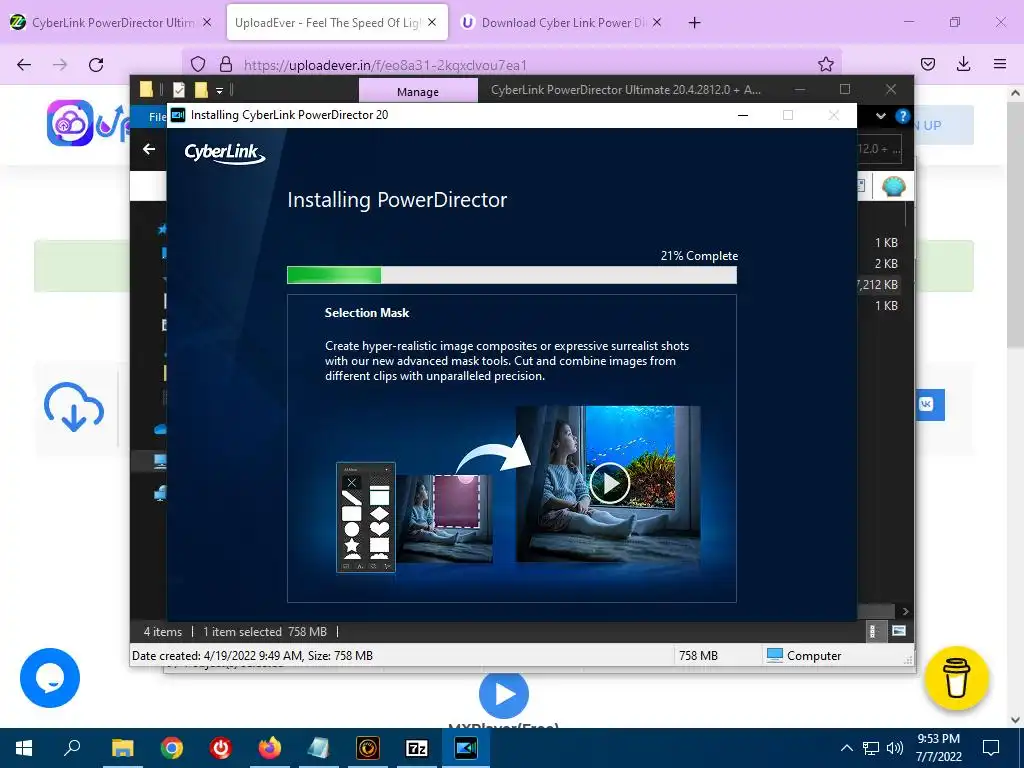The height and width of the screenshot is (768, 1024).
Task: Open Firefox from the taskbar
Action: coord(269,748)
